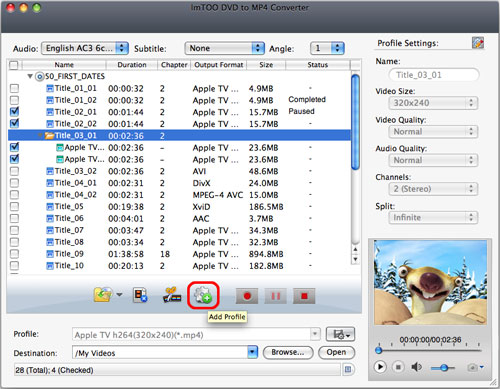Screen dimensions: 500x389
Task: Click the log icon in status bar
Action: (x=348, y=369)
